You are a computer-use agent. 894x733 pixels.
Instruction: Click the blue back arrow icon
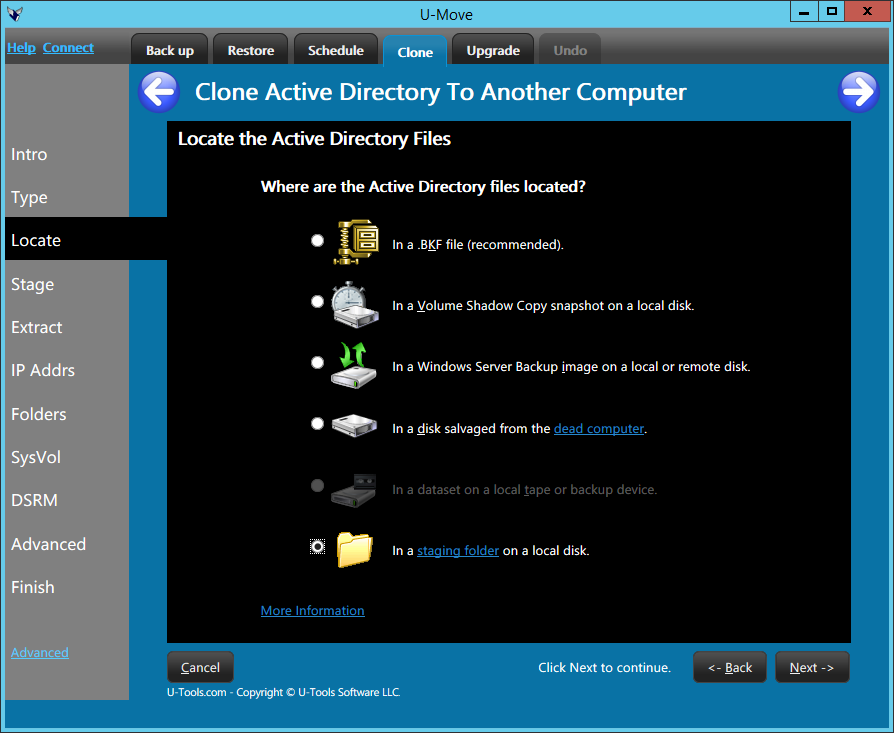pyautogui.click(x=159, y=92)
